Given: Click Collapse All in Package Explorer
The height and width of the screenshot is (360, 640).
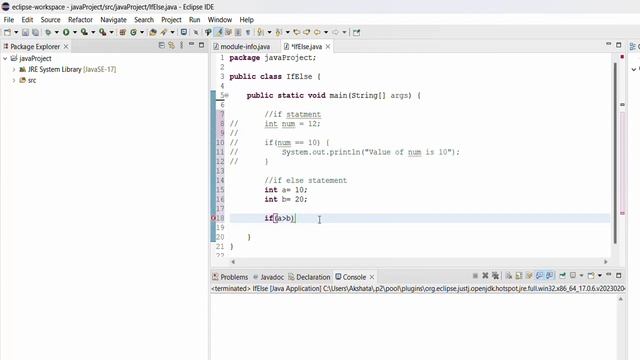Looking at the screenshot, I should (162, 45).
